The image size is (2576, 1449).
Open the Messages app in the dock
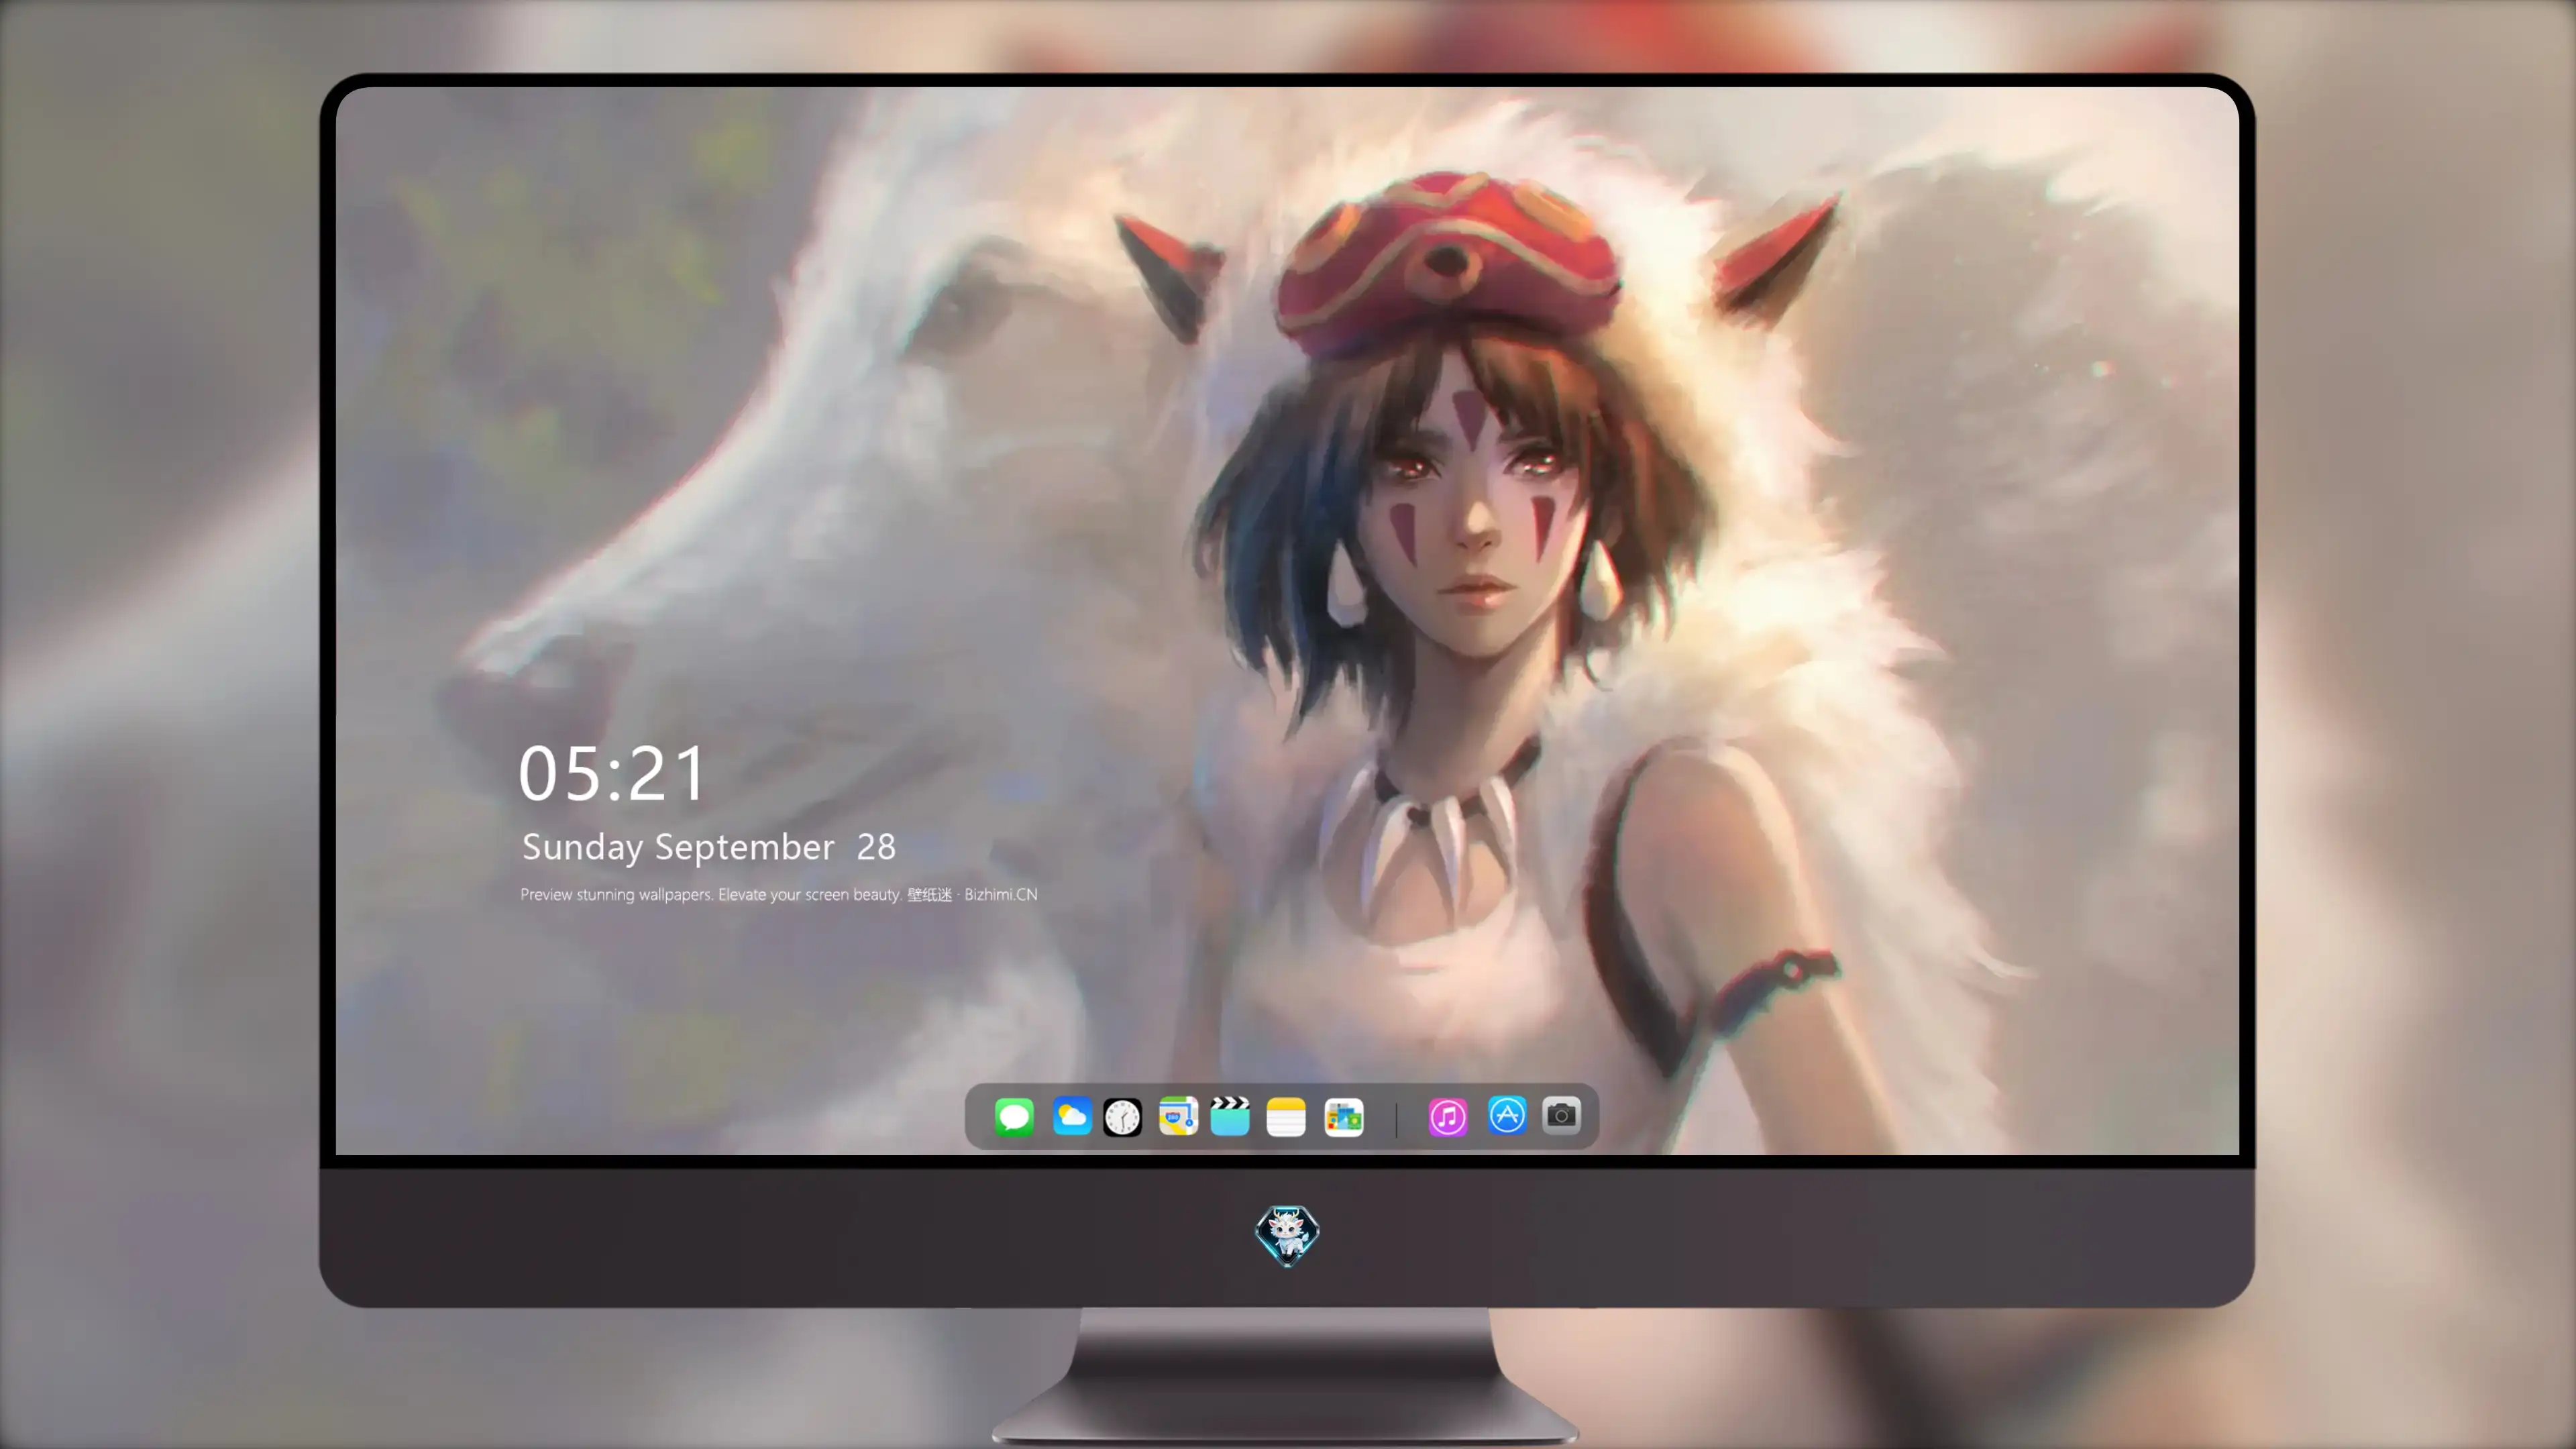pos(1014,1116)
